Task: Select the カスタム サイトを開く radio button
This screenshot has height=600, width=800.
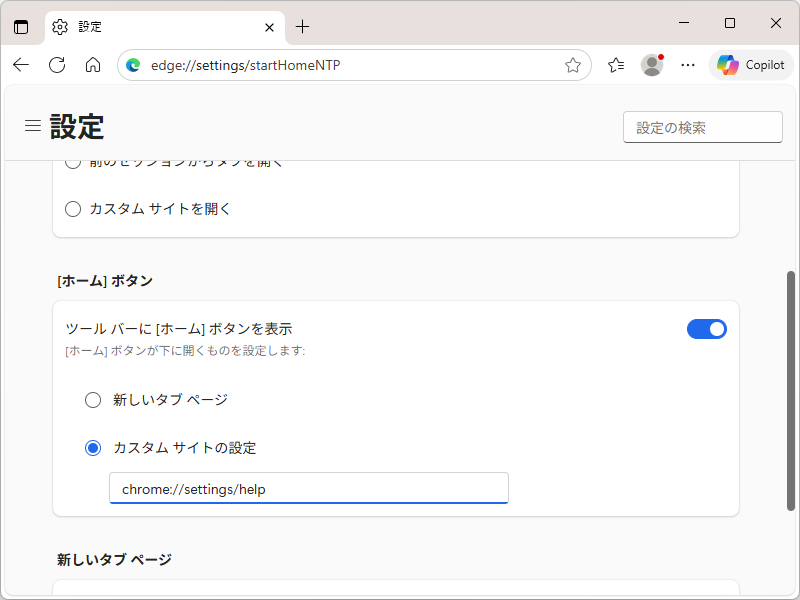Action: 73,208
